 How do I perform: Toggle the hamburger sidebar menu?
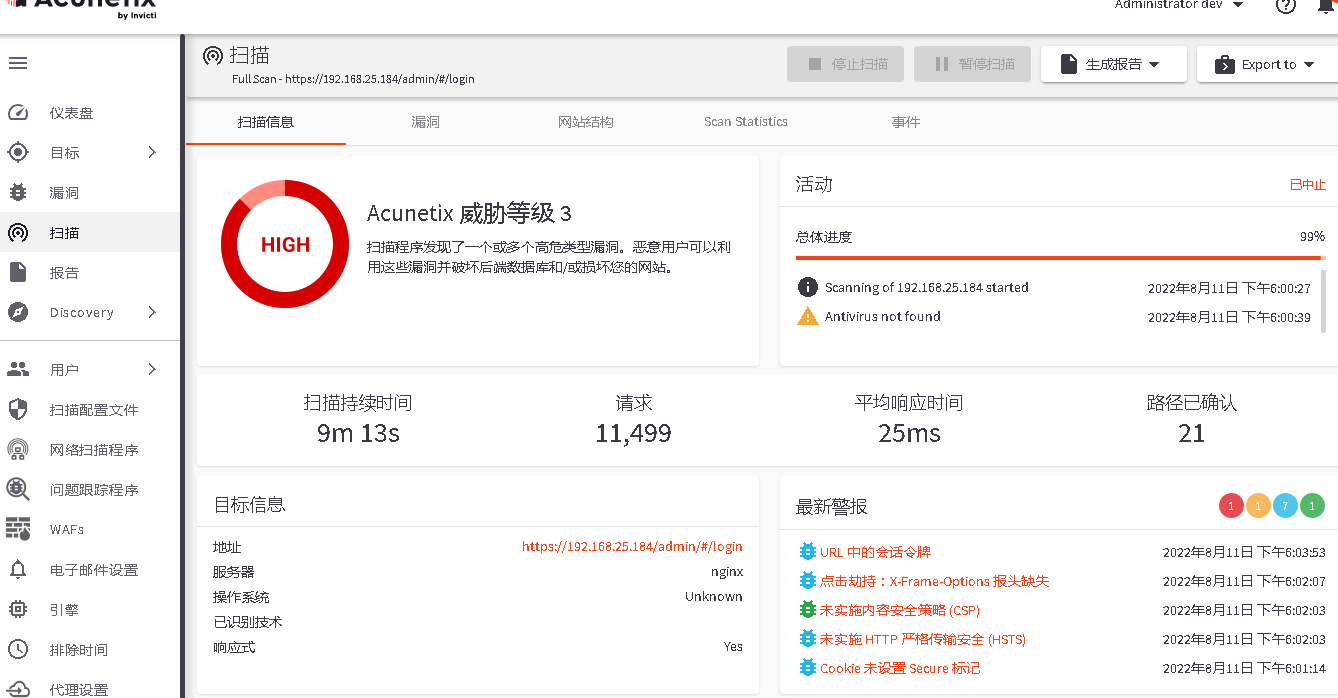[18, 63]
